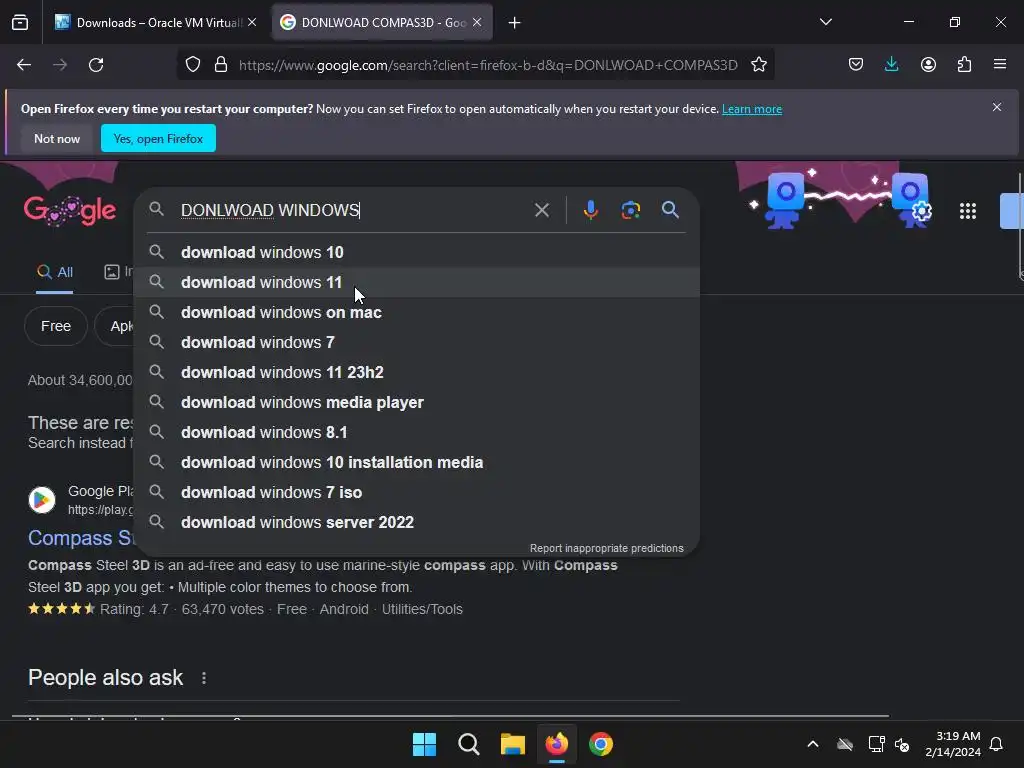Open tracking protection shield icon
The height and width of the screenshot is (768, 1024).
tap(193, 65)
